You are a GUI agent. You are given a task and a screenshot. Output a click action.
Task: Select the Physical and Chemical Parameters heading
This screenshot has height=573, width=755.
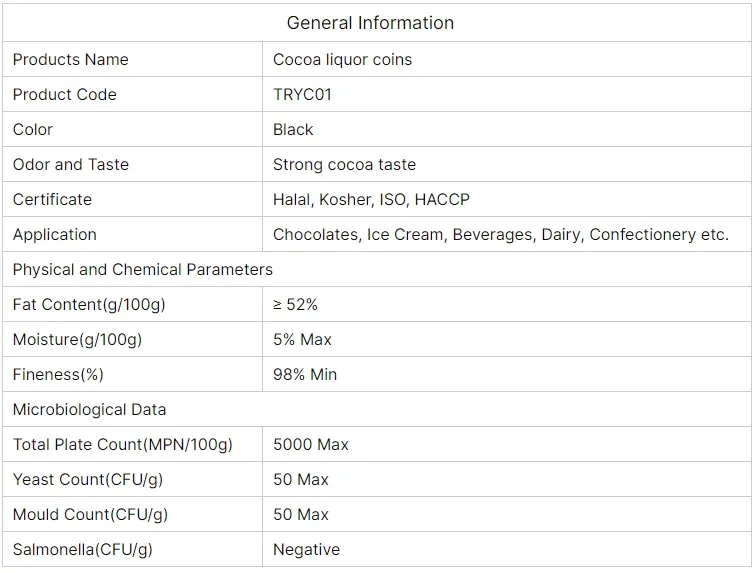[143, 270]
